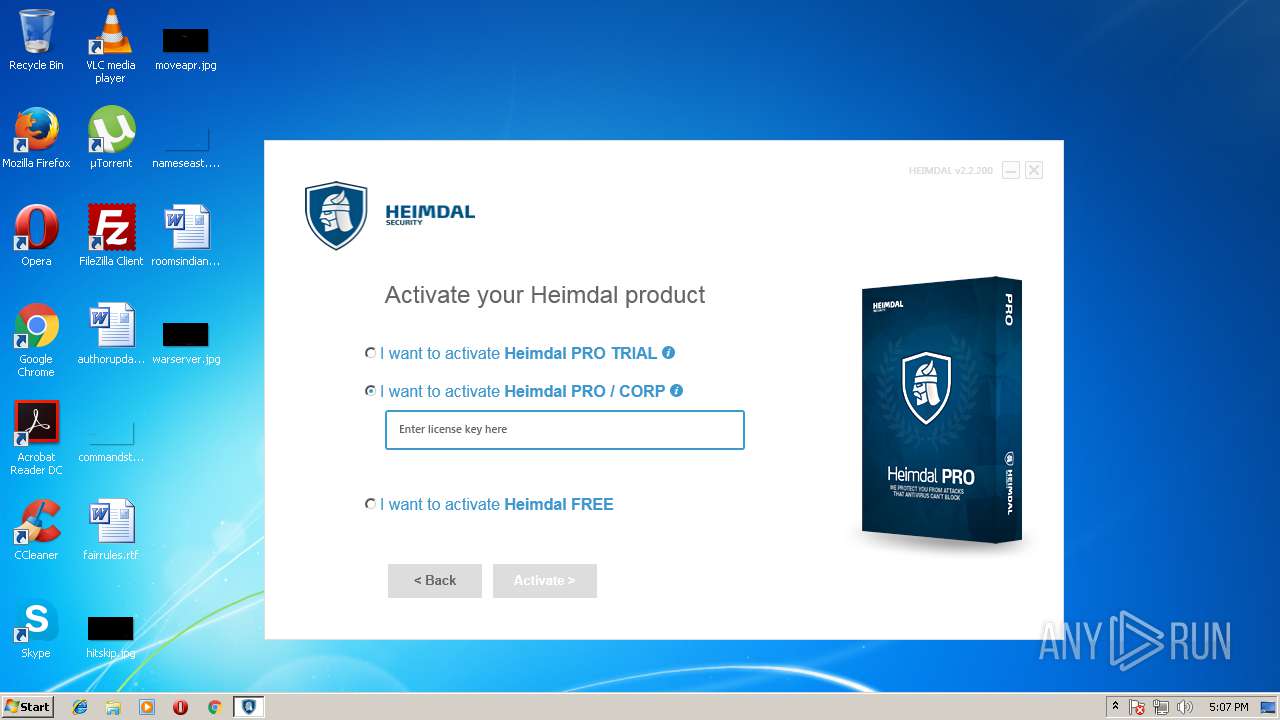Screen dimensions: 1280x720
Task: Click the 5:07 PM taskbar clock
Action: pos(1228,707)
